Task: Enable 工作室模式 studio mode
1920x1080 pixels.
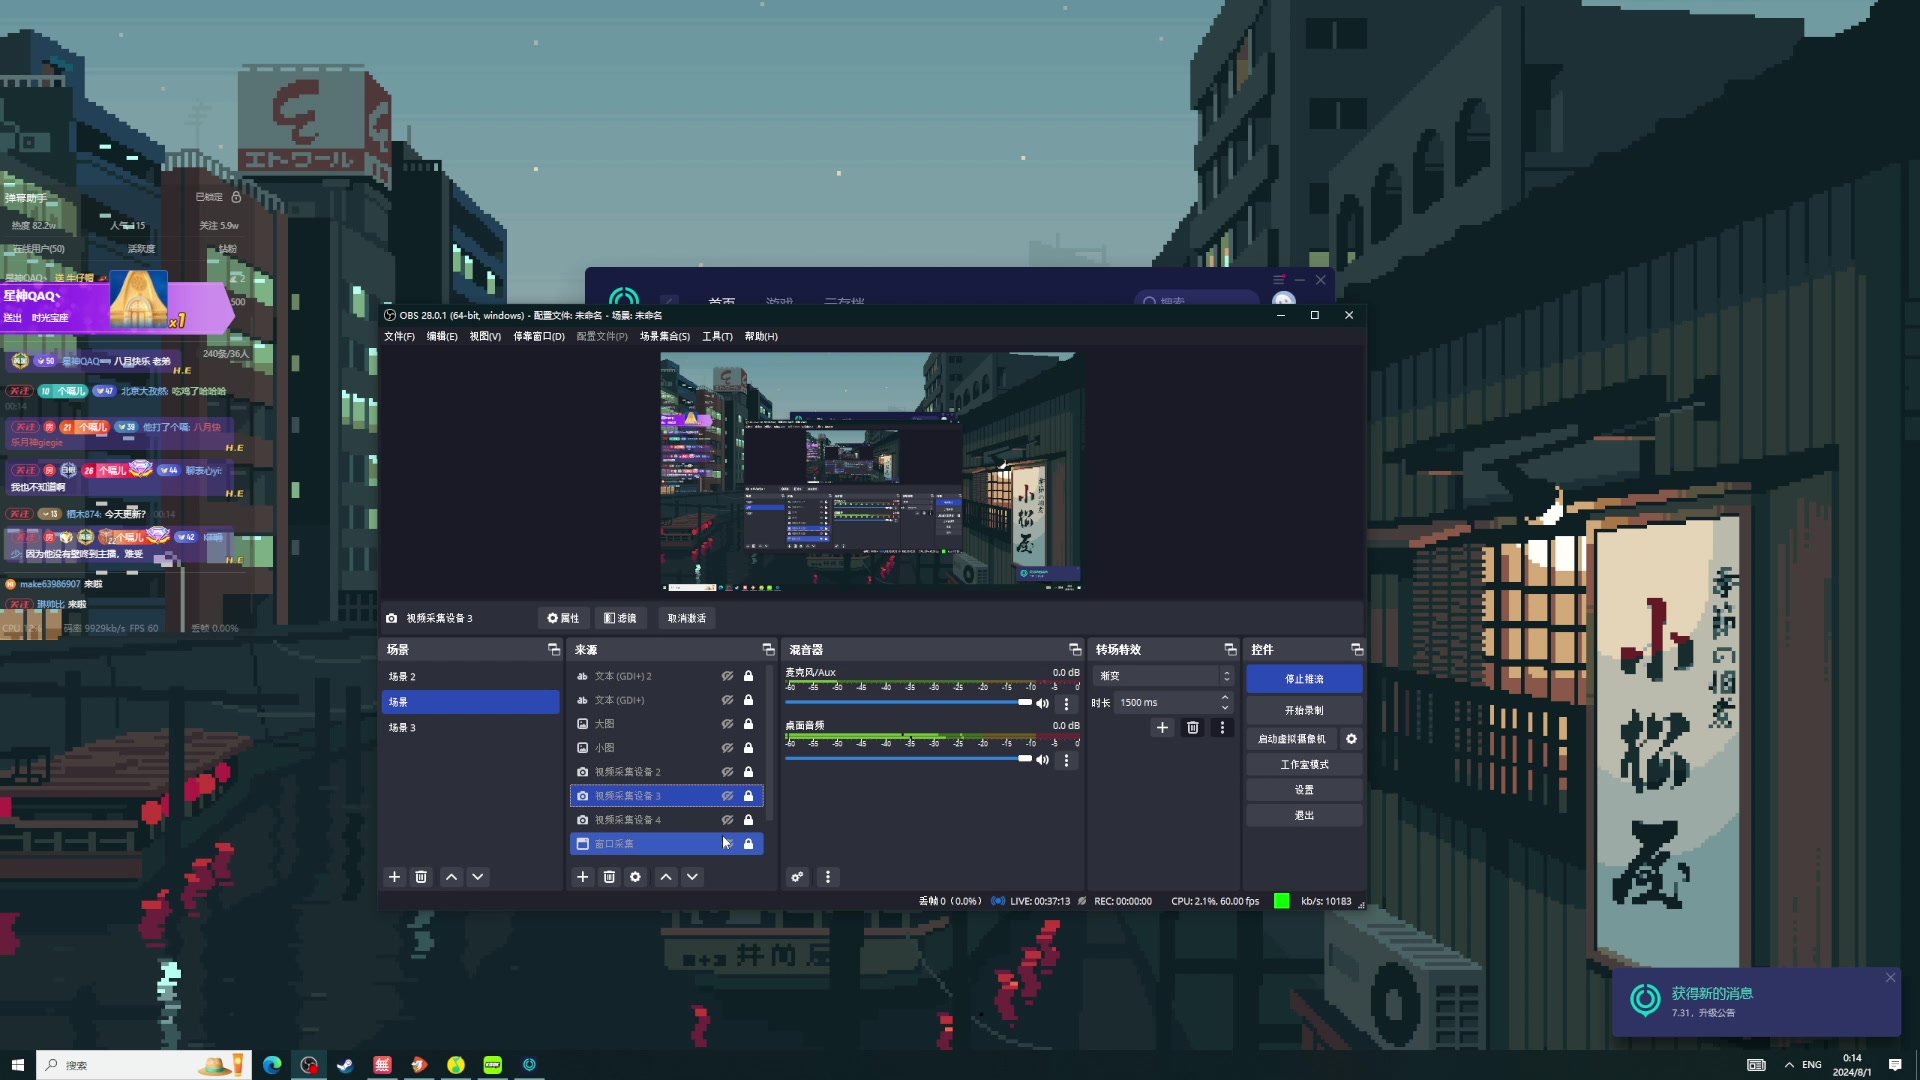Action: (1304, 765)
